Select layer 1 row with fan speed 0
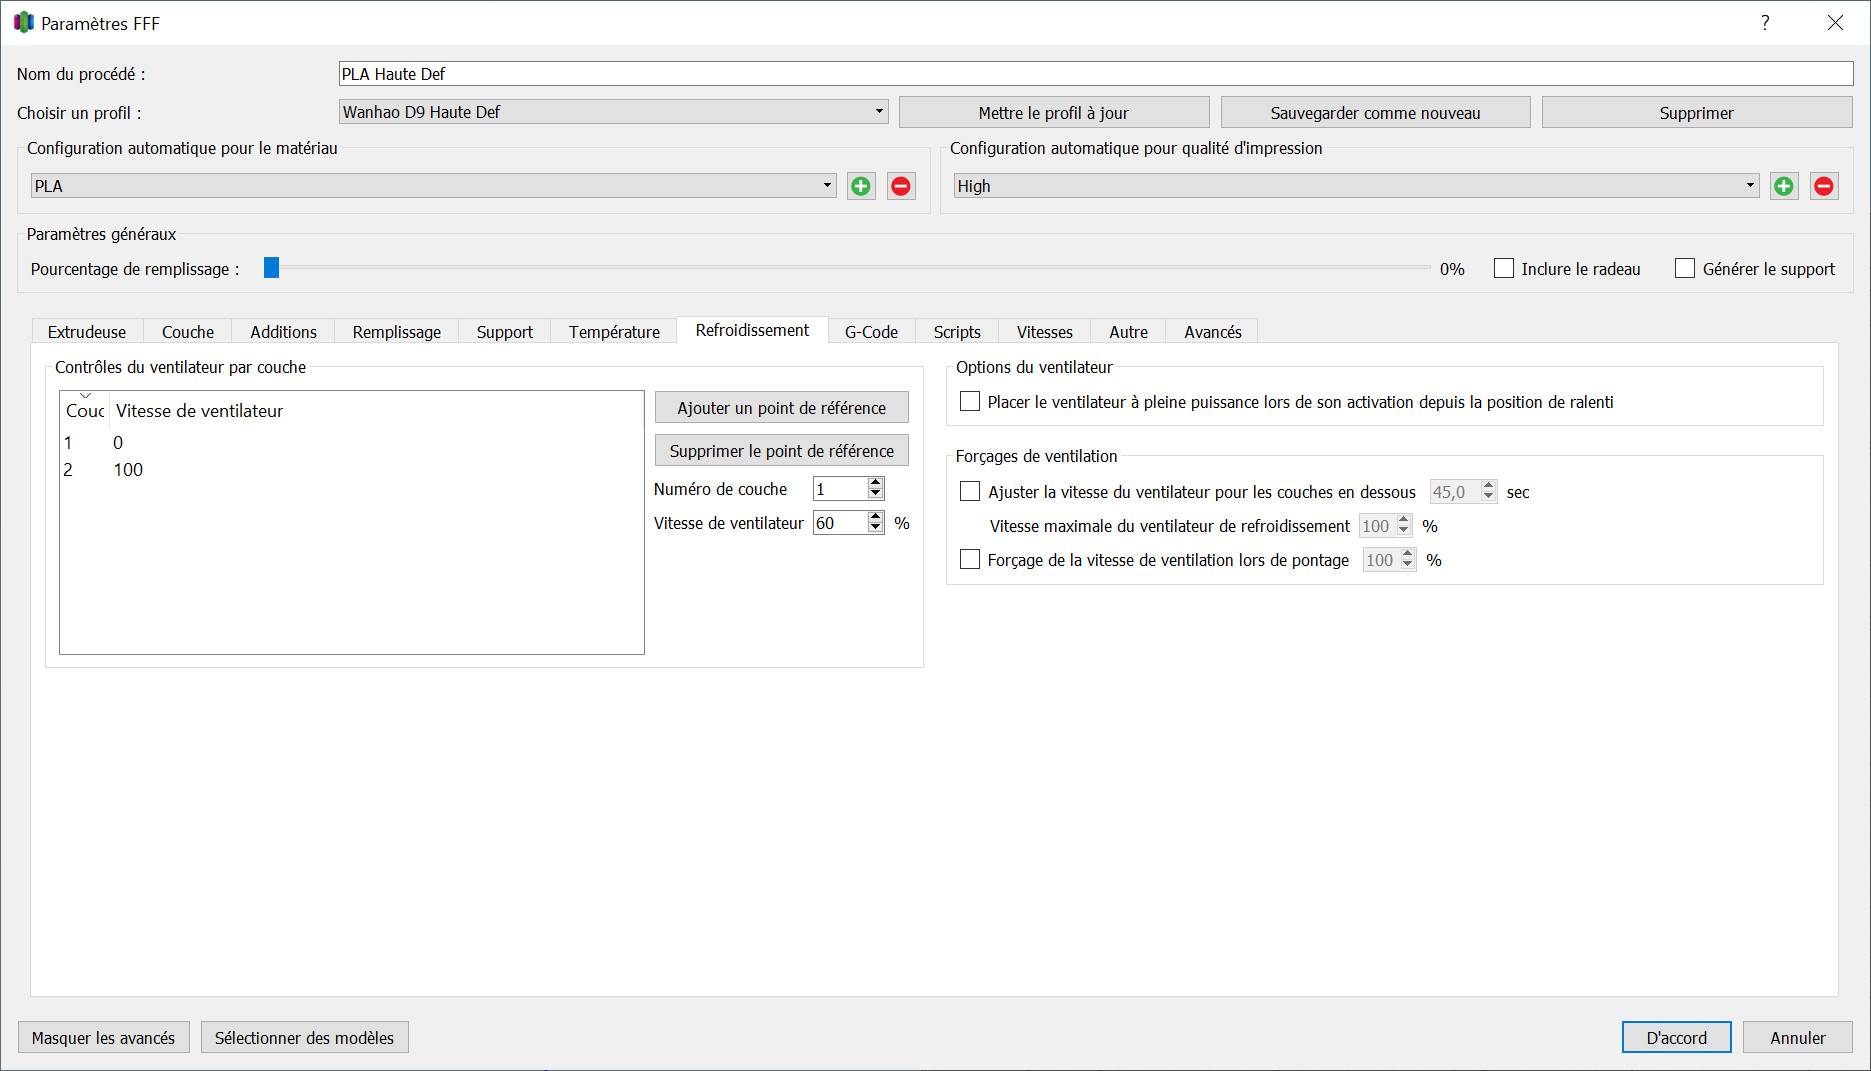 tap(351, 442)
